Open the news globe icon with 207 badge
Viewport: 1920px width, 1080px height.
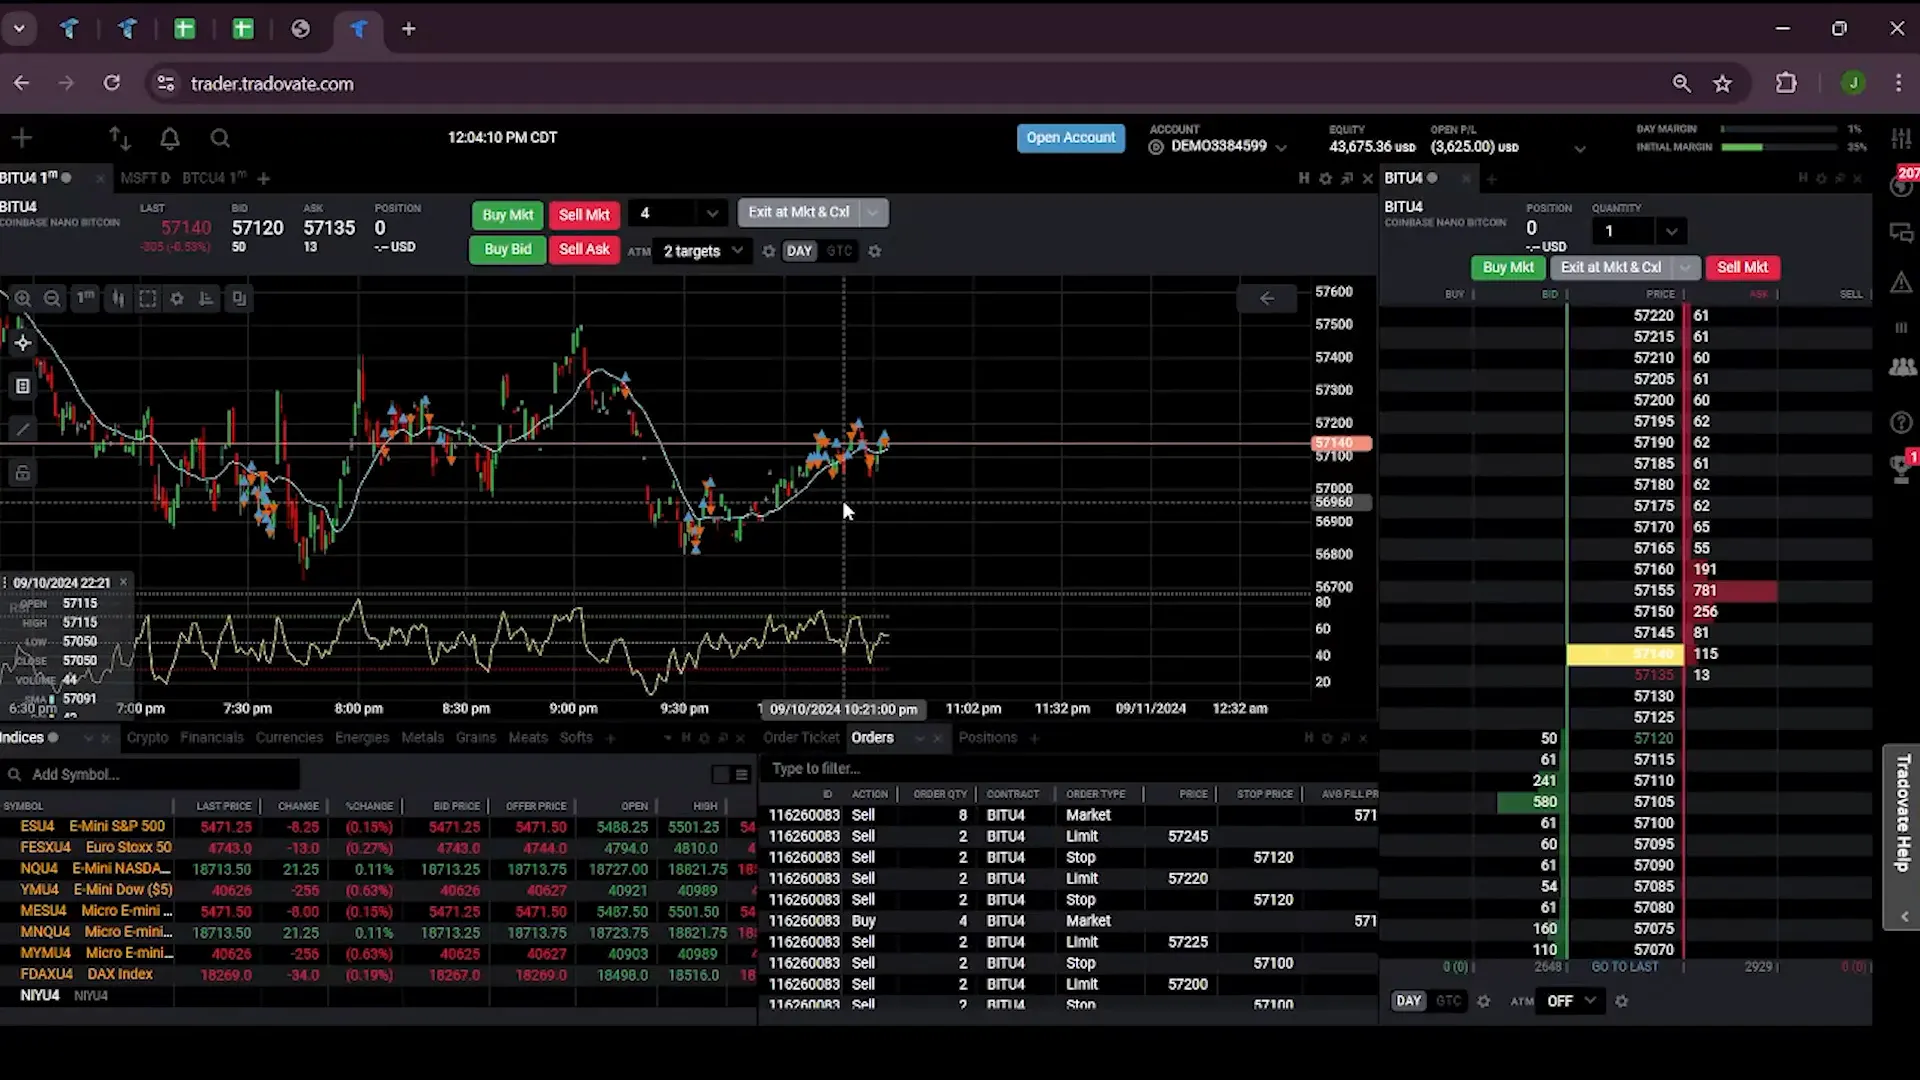(x=1901, y=184)
